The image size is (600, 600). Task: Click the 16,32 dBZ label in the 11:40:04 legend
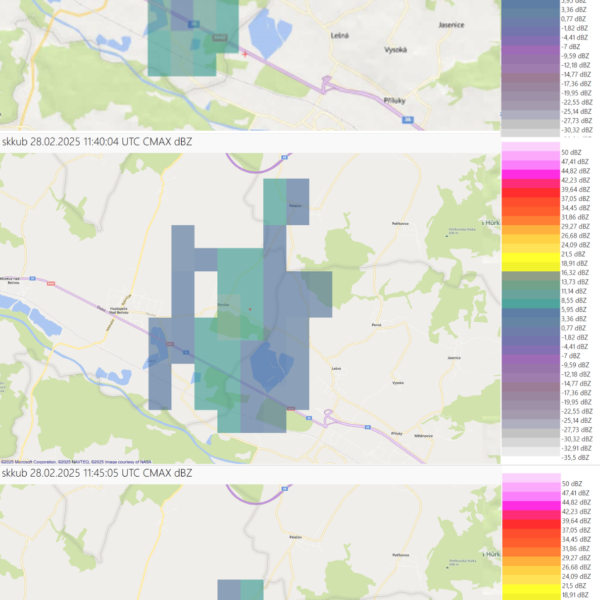[x=575, y=273]
